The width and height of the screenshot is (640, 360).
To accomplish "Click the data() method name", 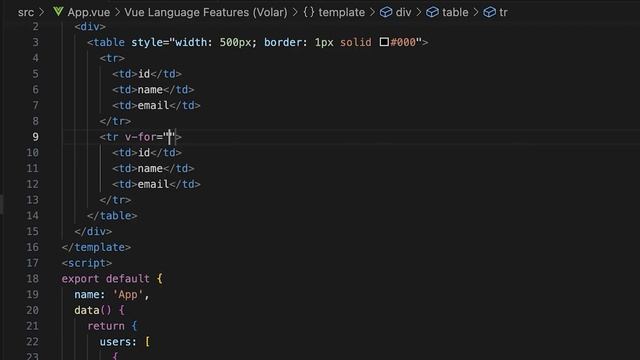I will [87, 310].
